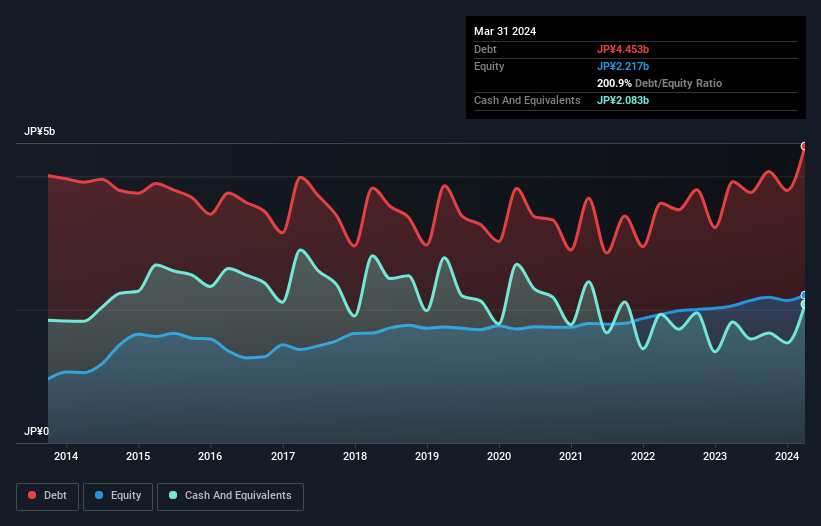
Task: Toggle the Cash And Equivalents legend button
Action: [x=230, y=496]
